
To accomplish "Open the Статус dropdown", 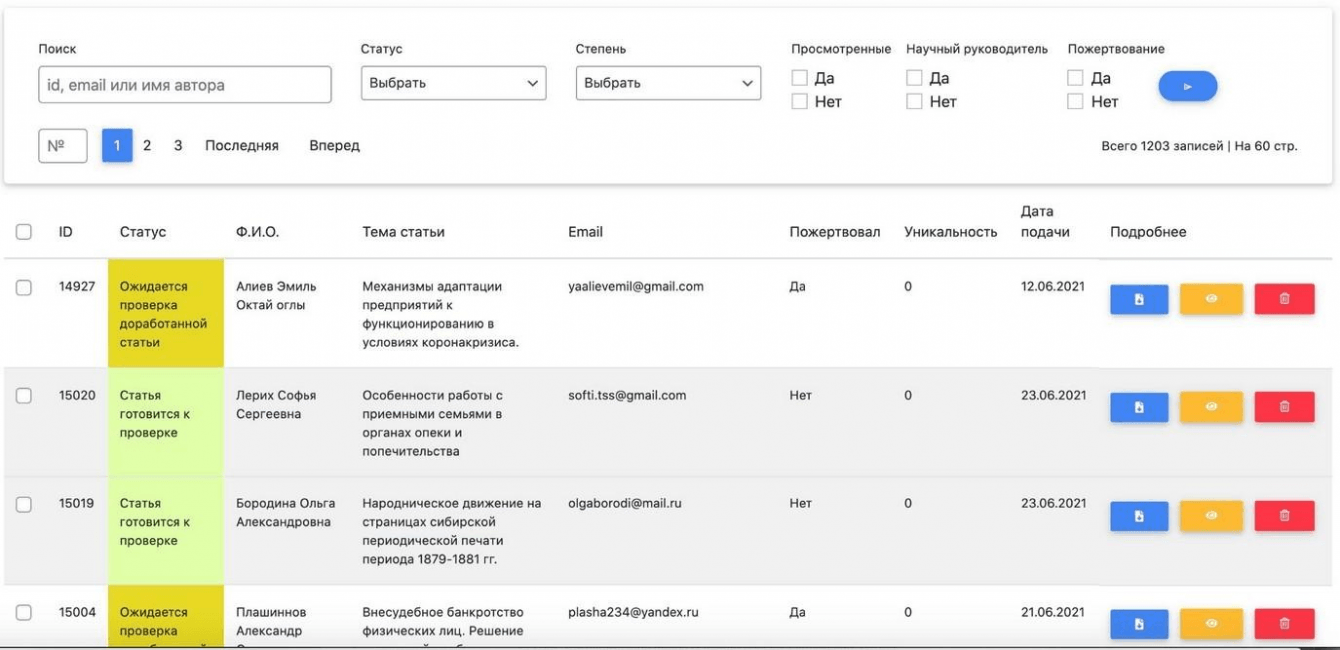I will click(x=453, y=83).
